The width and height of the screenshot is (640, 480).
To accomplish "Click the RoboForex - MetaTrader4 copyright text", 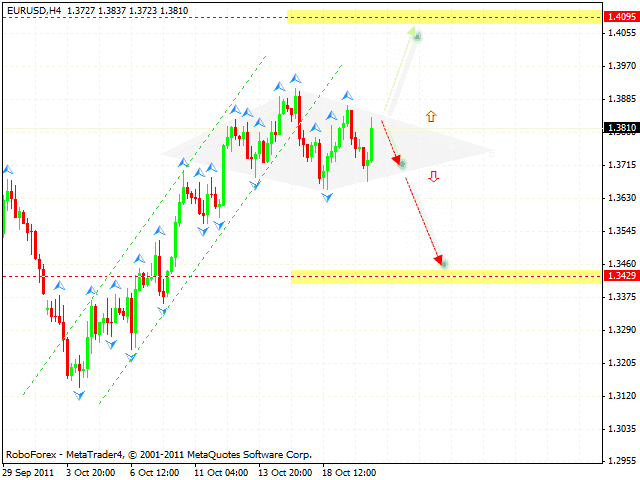I will tap(159, 454).
